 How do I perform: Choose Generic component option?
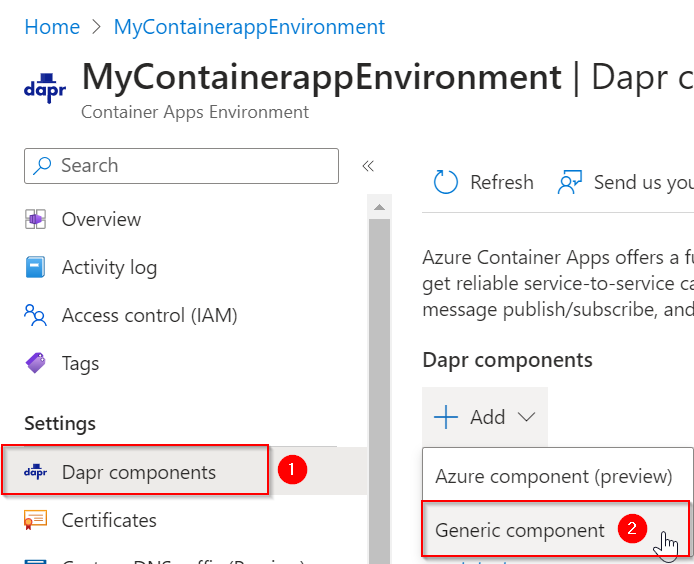point(555,529)
